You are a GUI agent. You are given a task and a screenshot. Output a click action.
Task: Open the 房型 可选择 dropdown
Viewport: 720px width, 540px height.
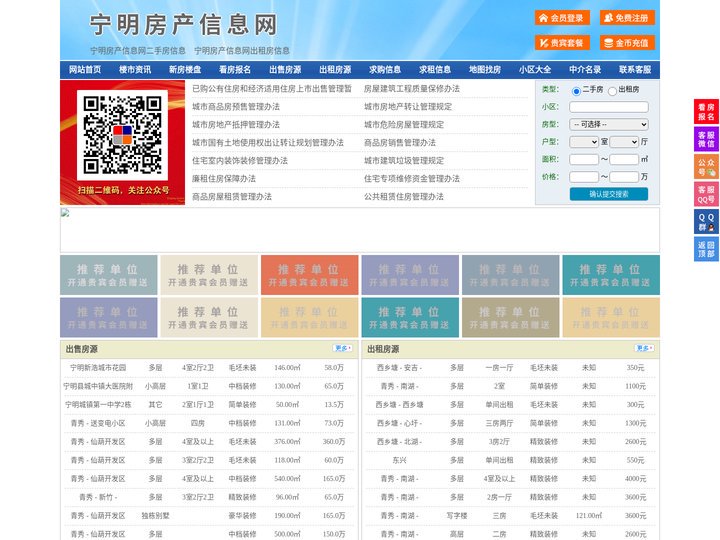[609, 124]
